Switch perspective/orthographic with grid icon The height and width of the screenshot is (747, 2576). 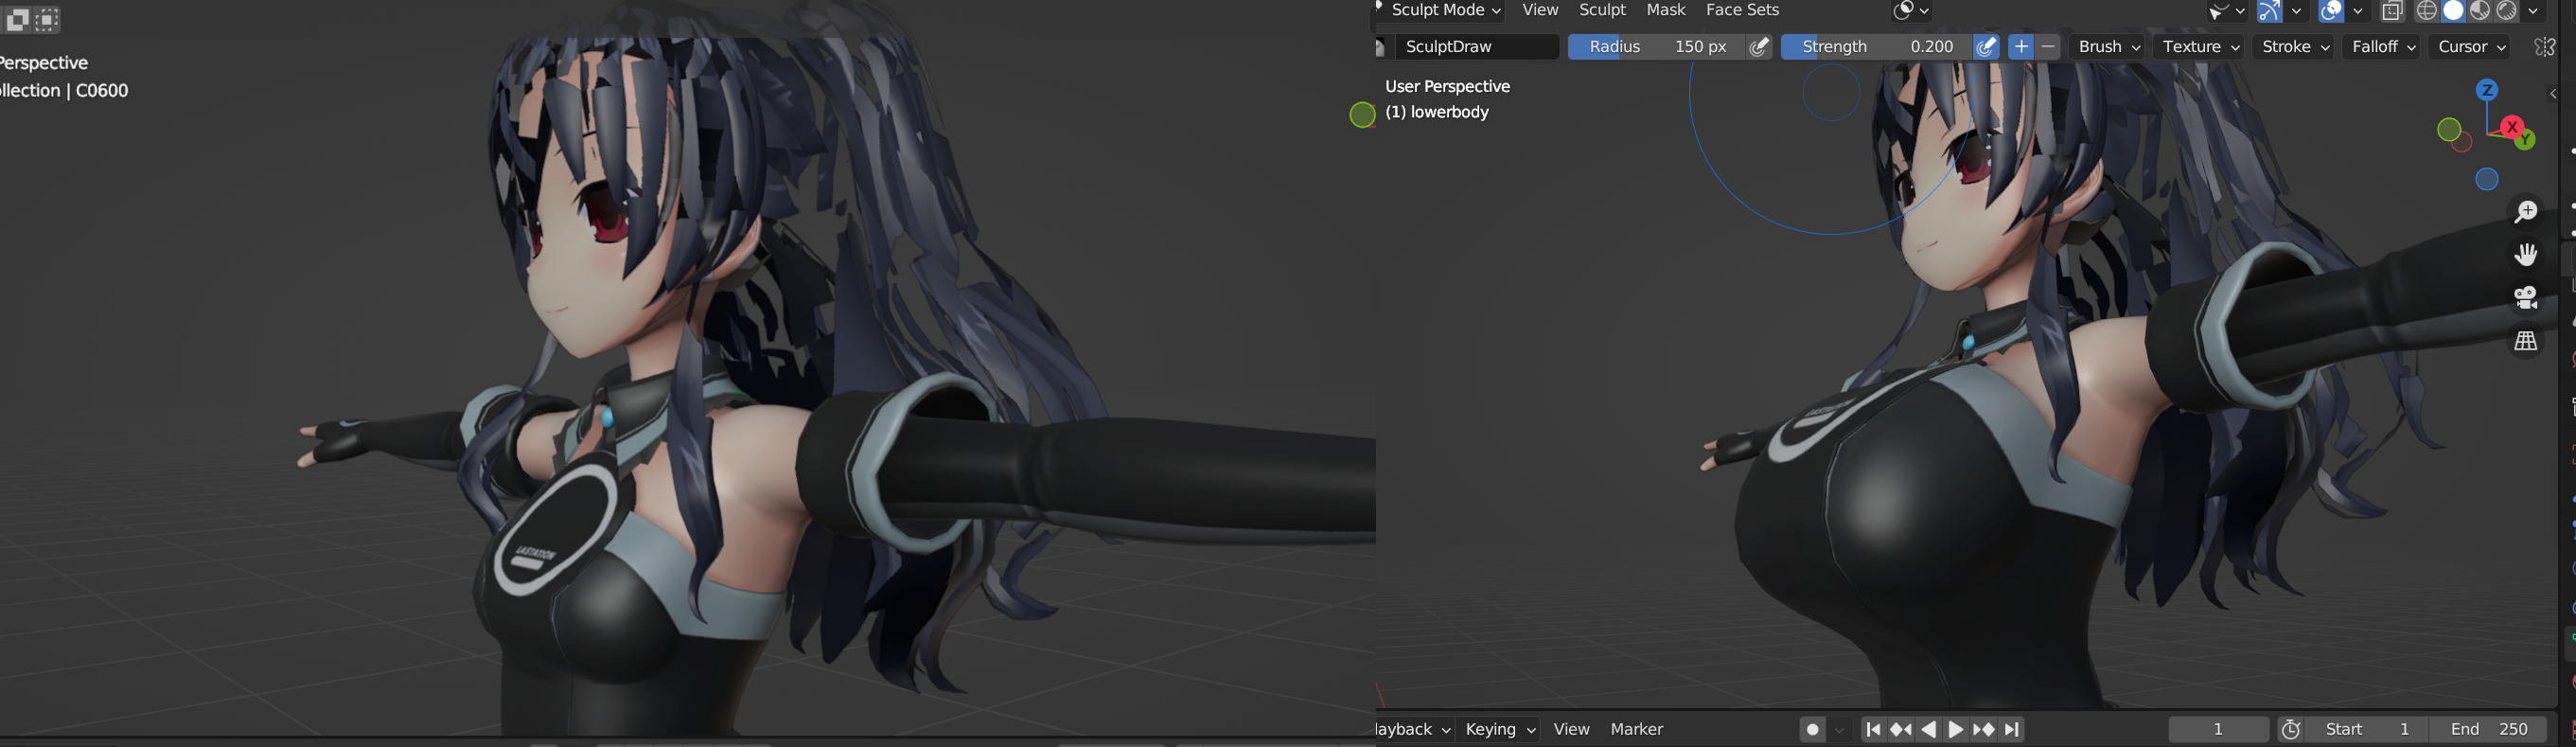pos(2526,341)
